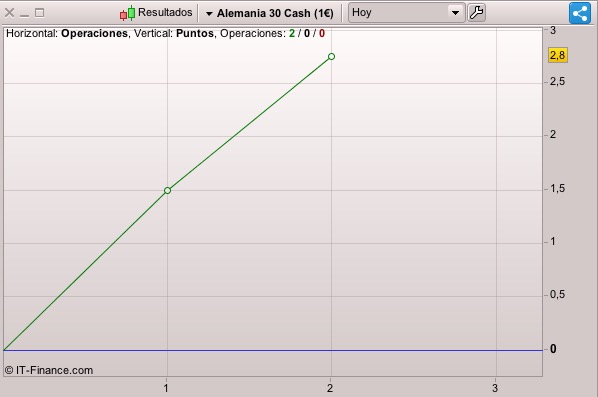Click the 0,5 vertical axis label
Image resolution: width=598 pixels, height=397 pixels.
(557, 294)
